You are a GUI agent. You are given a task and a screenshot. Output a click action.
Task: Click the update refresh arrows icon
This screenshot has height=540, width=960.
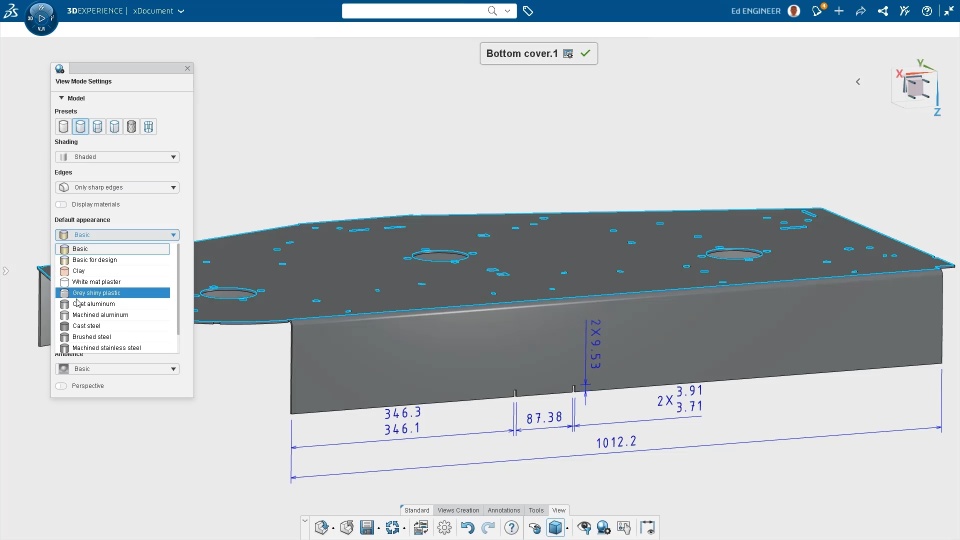pos(392,527)
